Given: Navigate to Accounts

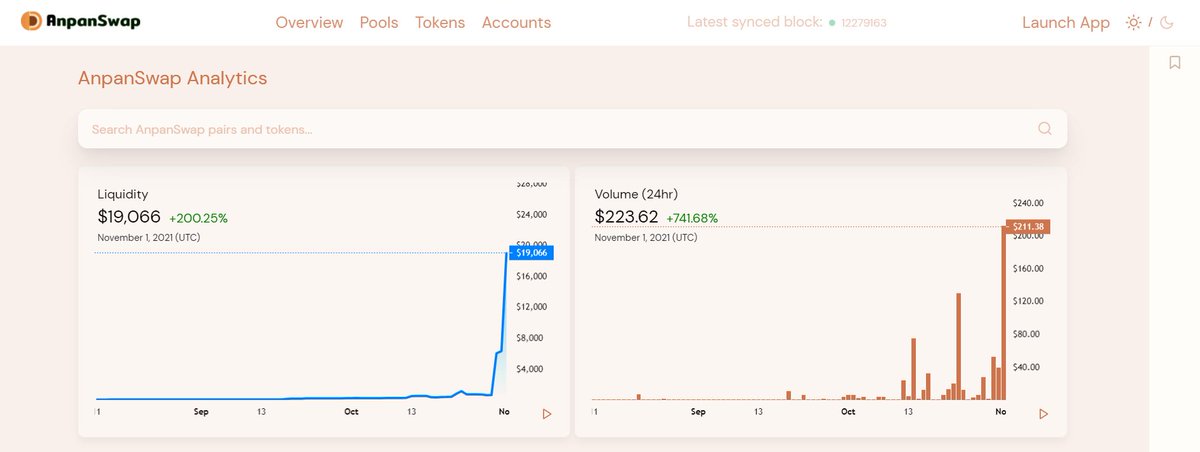Looking at the screenshot, I should pyautogui.click(x=516, y=22).
